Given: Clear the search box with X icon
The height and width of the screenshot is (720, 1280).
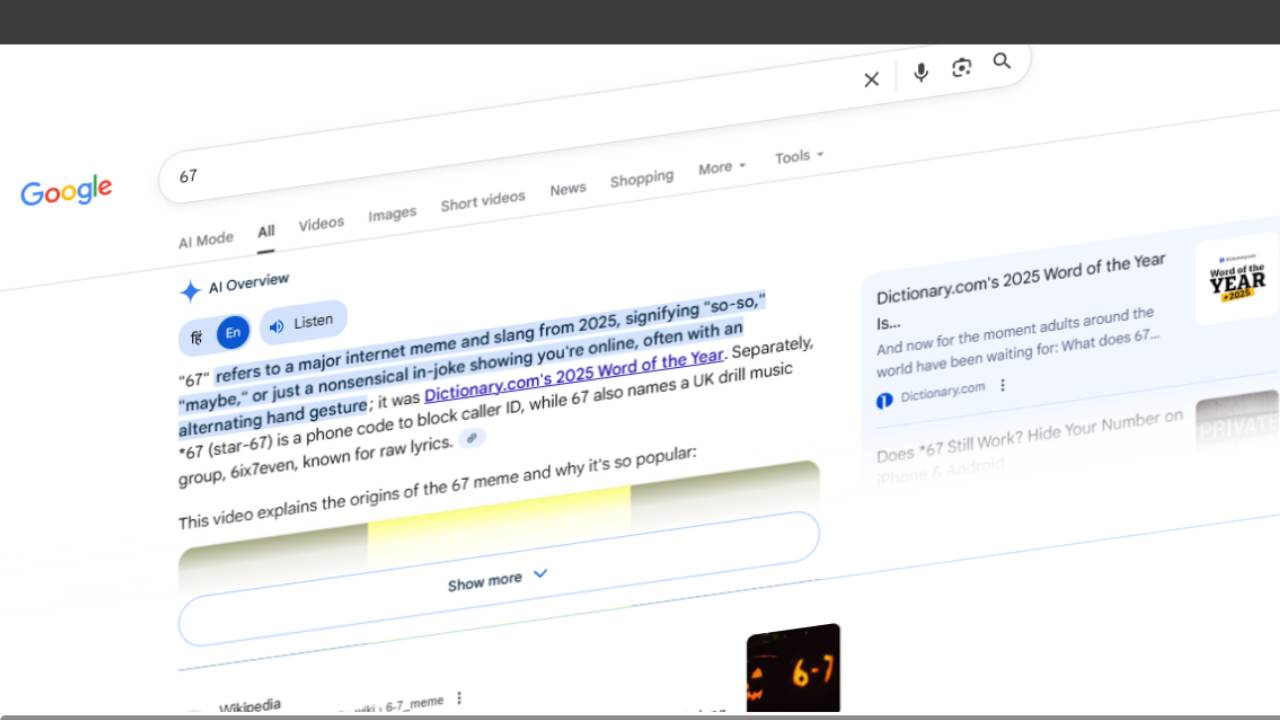Looking at the screenshot, I should 871,80.
